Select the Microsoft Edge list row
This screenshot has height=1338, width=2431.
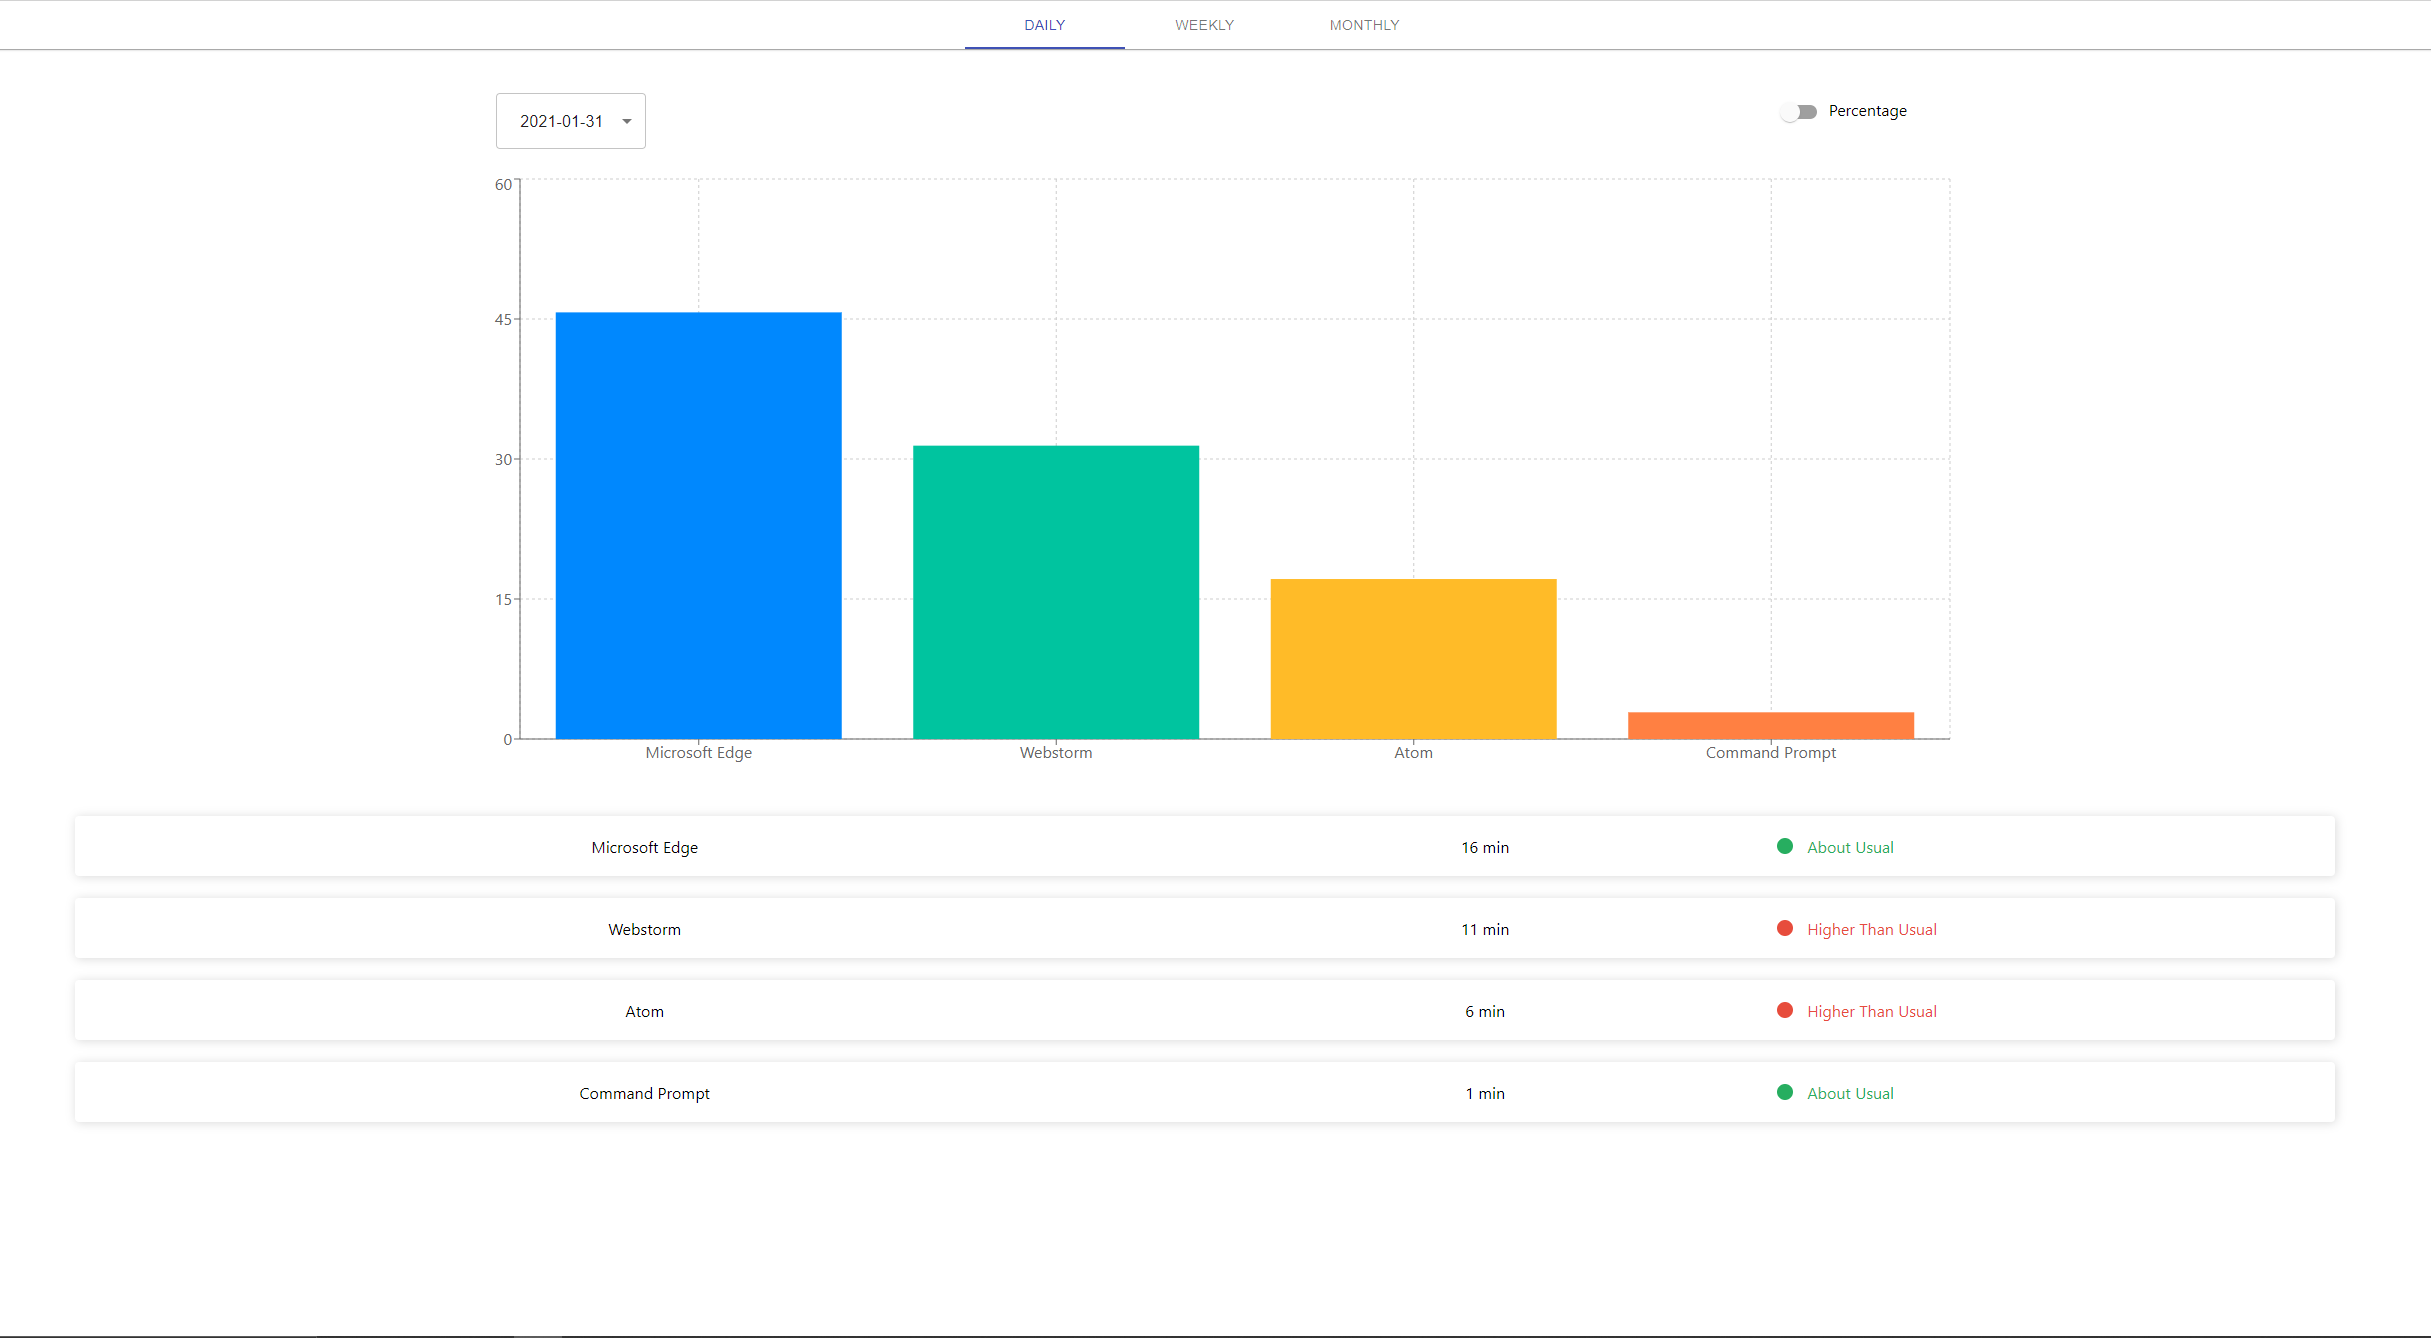tap(644, 847)
